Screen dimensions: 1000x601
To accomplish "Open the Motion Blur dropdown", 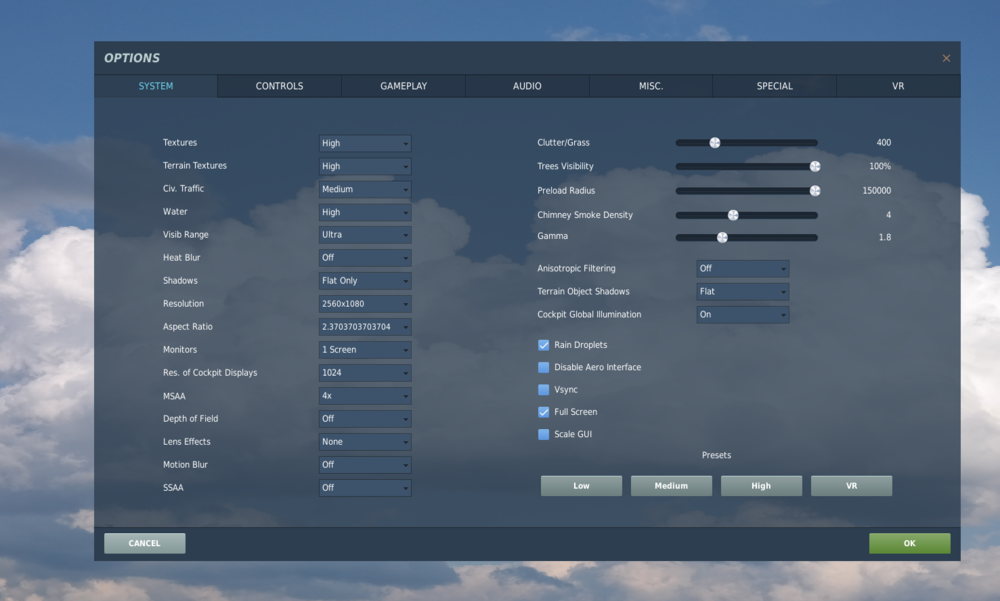I will pyautogui.click(x=365, y=464).
